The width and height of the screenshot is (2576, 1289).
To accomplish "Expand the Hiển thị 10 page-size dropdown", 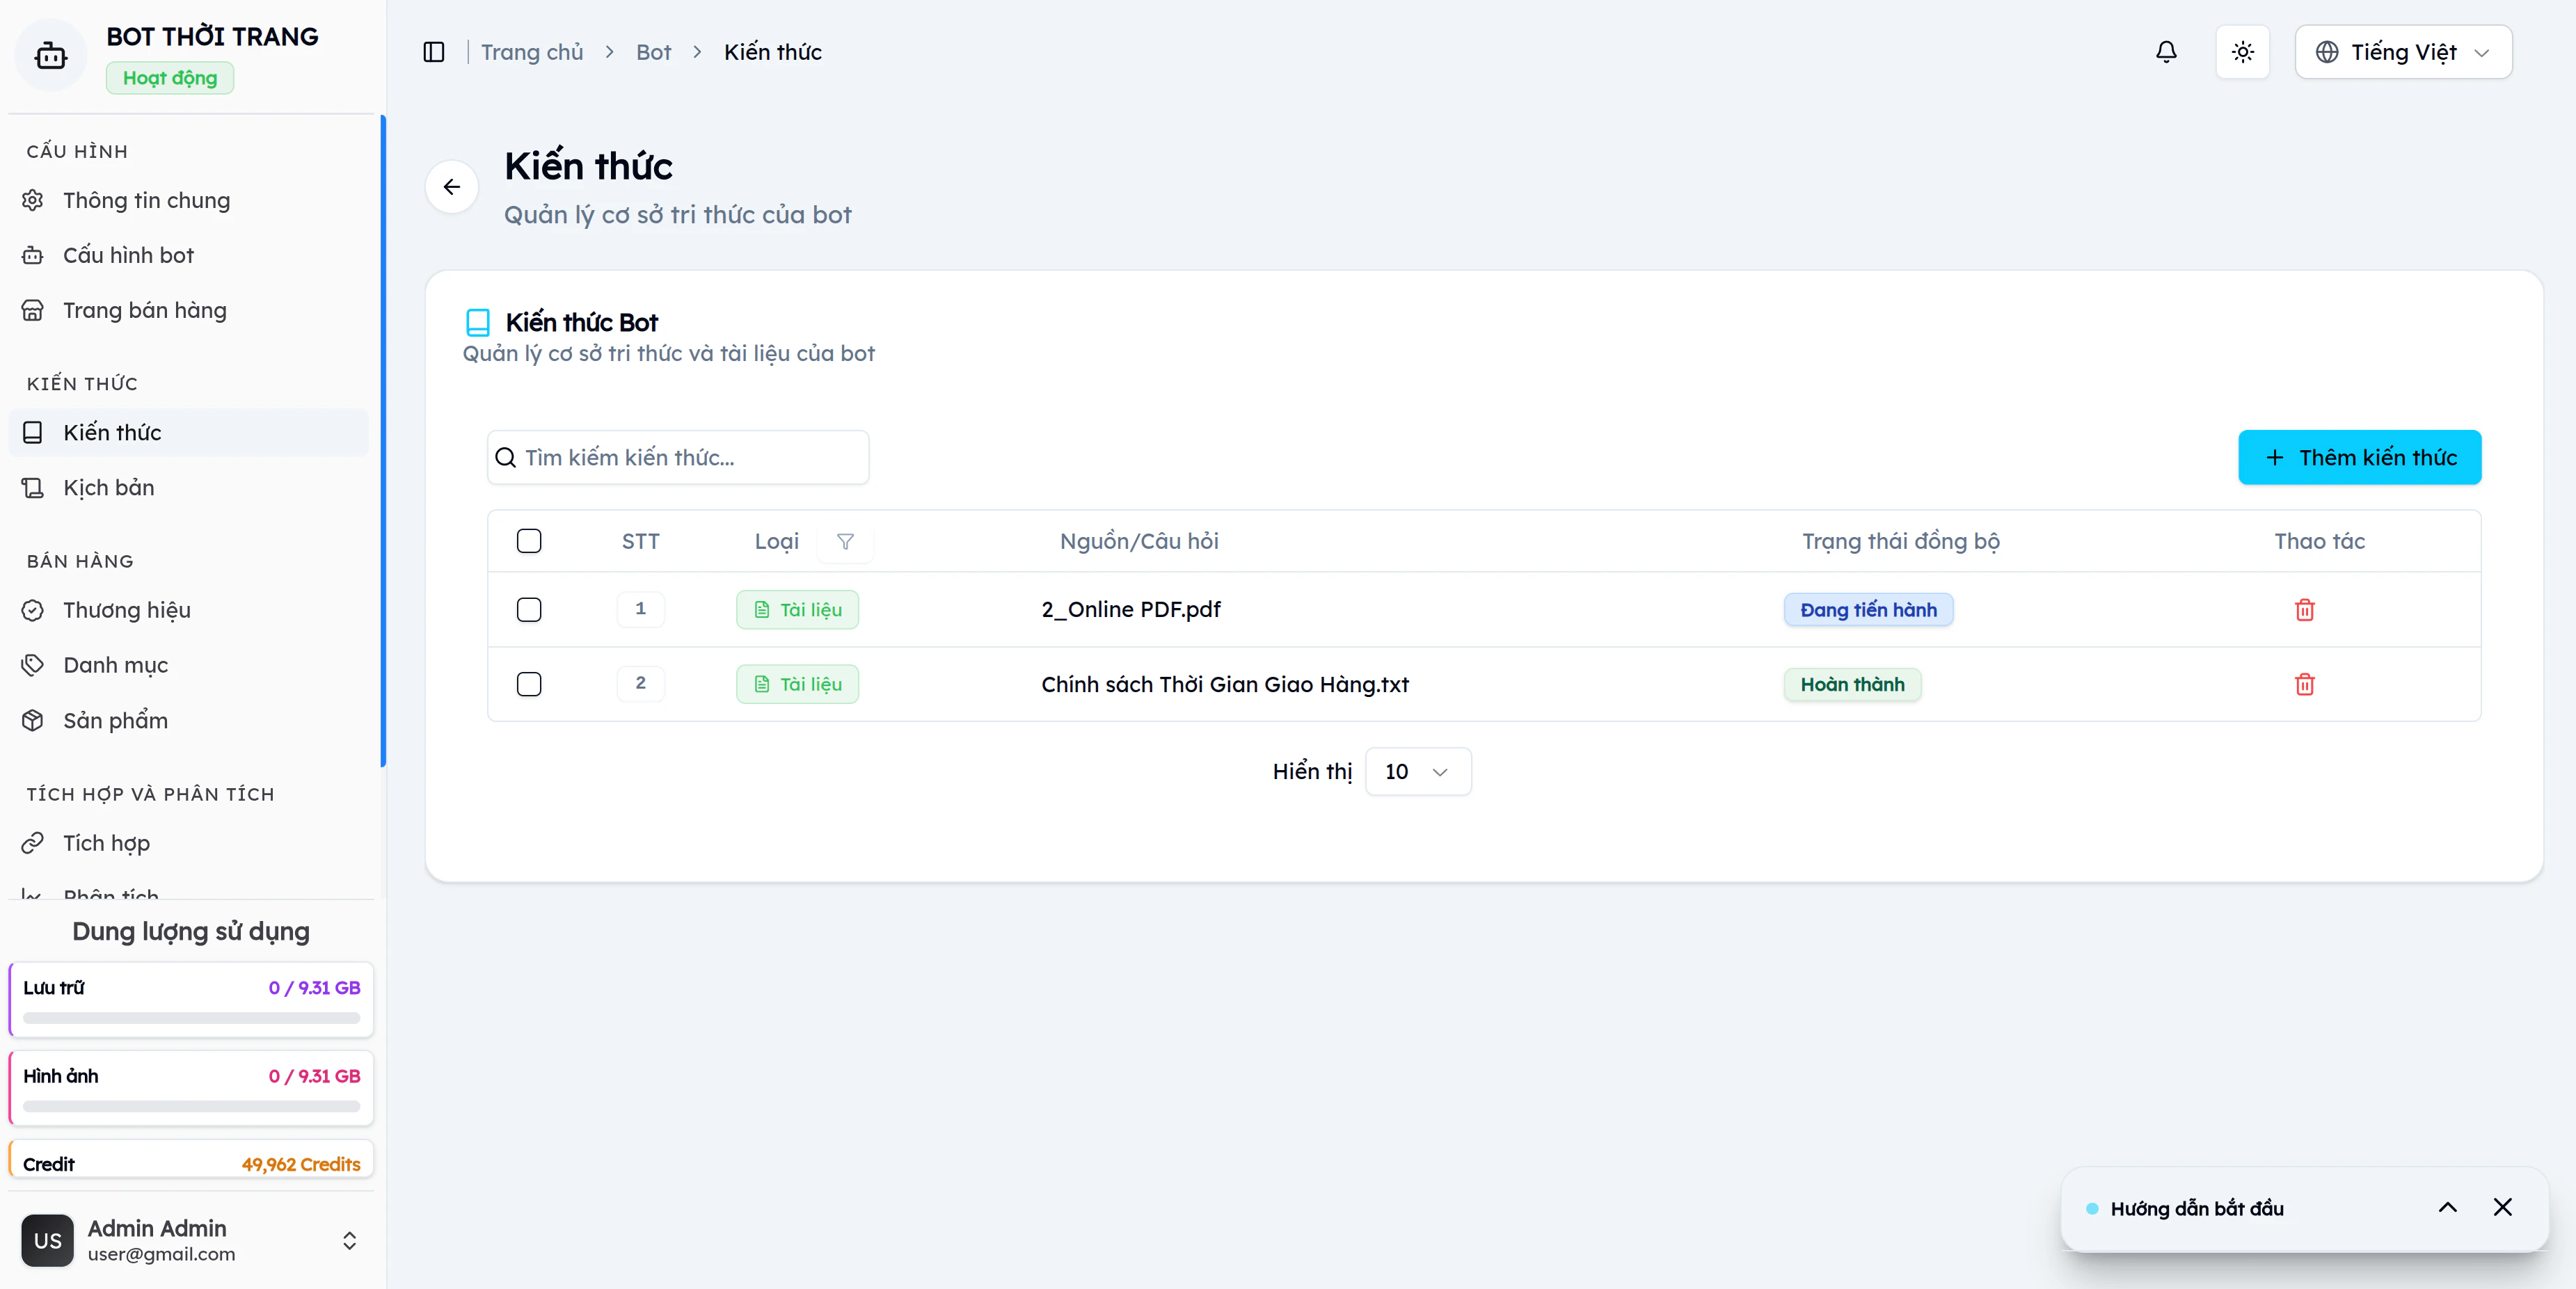I will (x=1417, y=772).
